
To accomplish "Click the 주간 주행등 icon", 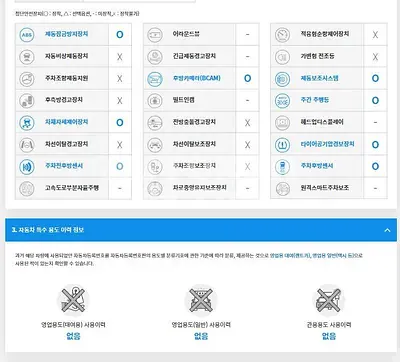I will coord(282,101).
